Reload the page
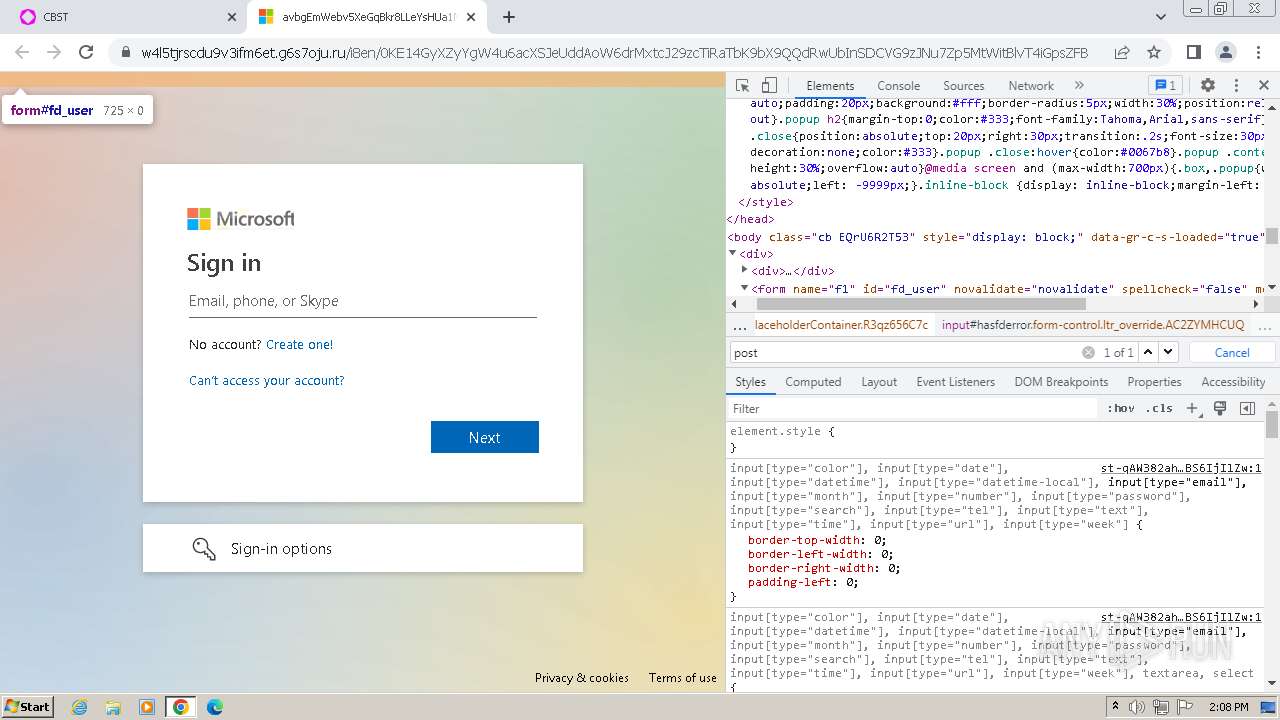This screenshot has width=1280, height=720. point(86,52)
